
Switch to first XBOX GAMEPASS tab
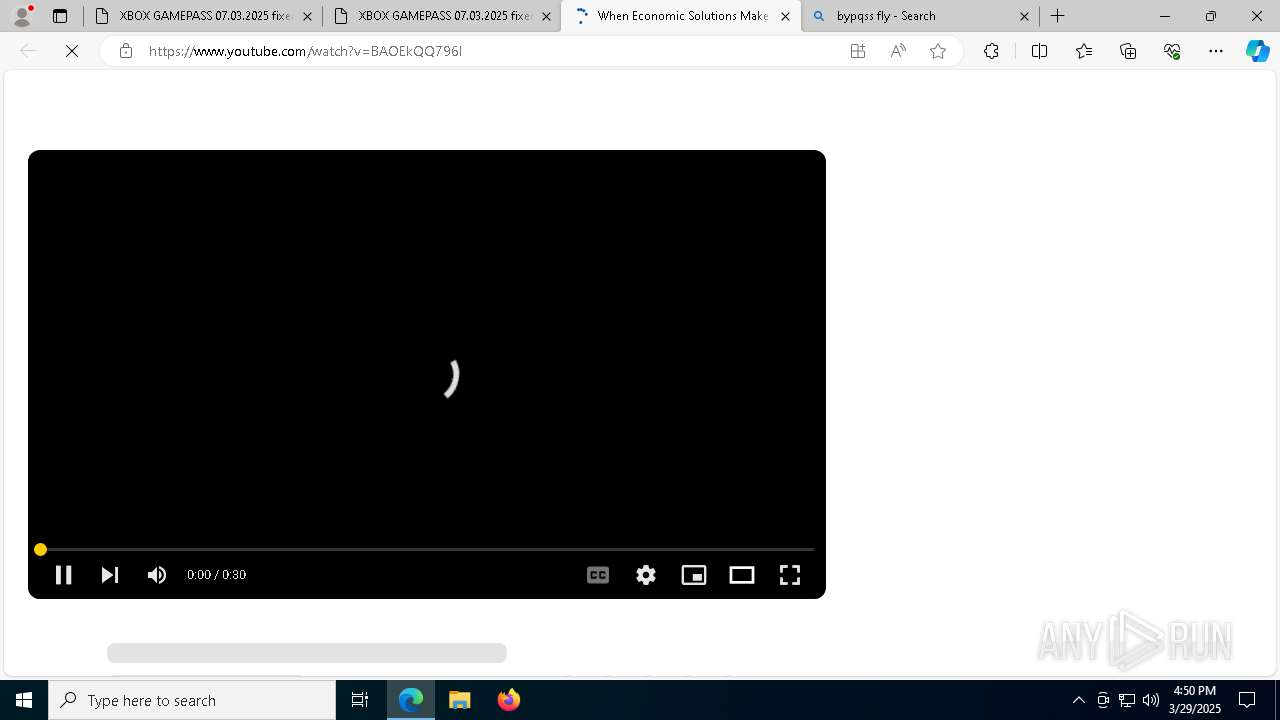[x=203, y=16]
